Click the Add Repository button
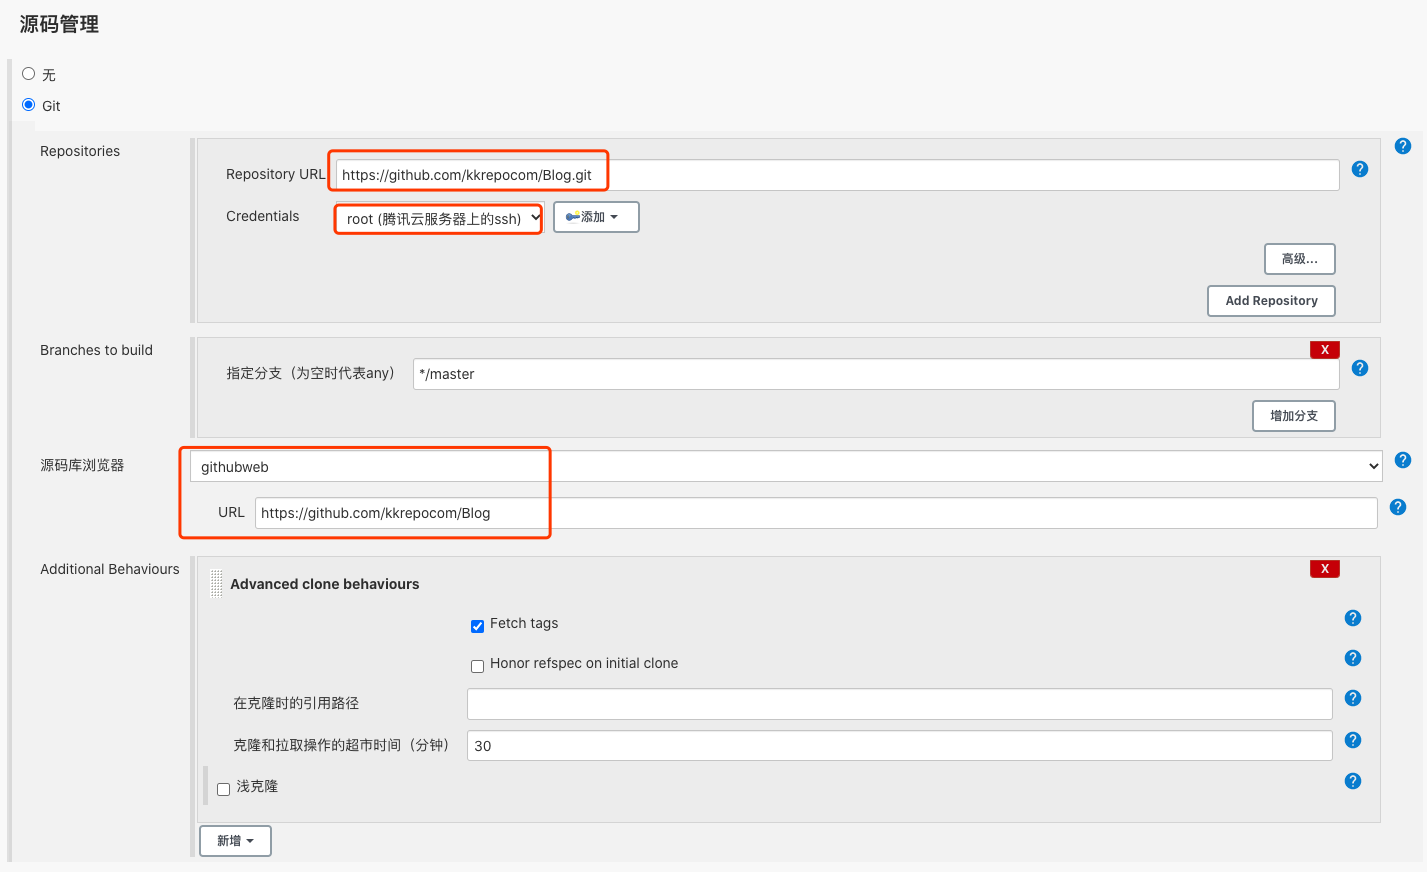1427x872 pixels. [x=1271, y=301]
